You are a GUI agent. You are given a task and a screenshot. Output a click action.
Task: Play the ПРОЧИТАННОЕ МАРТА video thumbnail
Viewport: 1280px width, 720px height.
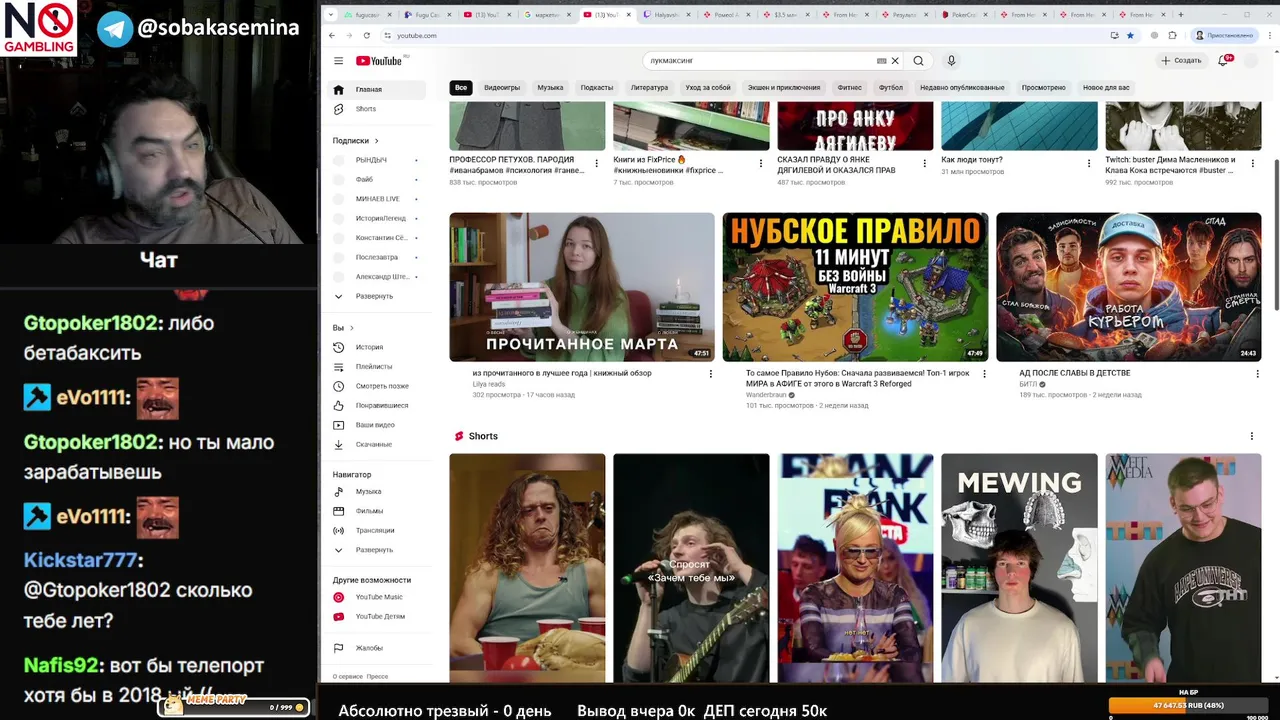coord(582,287)
